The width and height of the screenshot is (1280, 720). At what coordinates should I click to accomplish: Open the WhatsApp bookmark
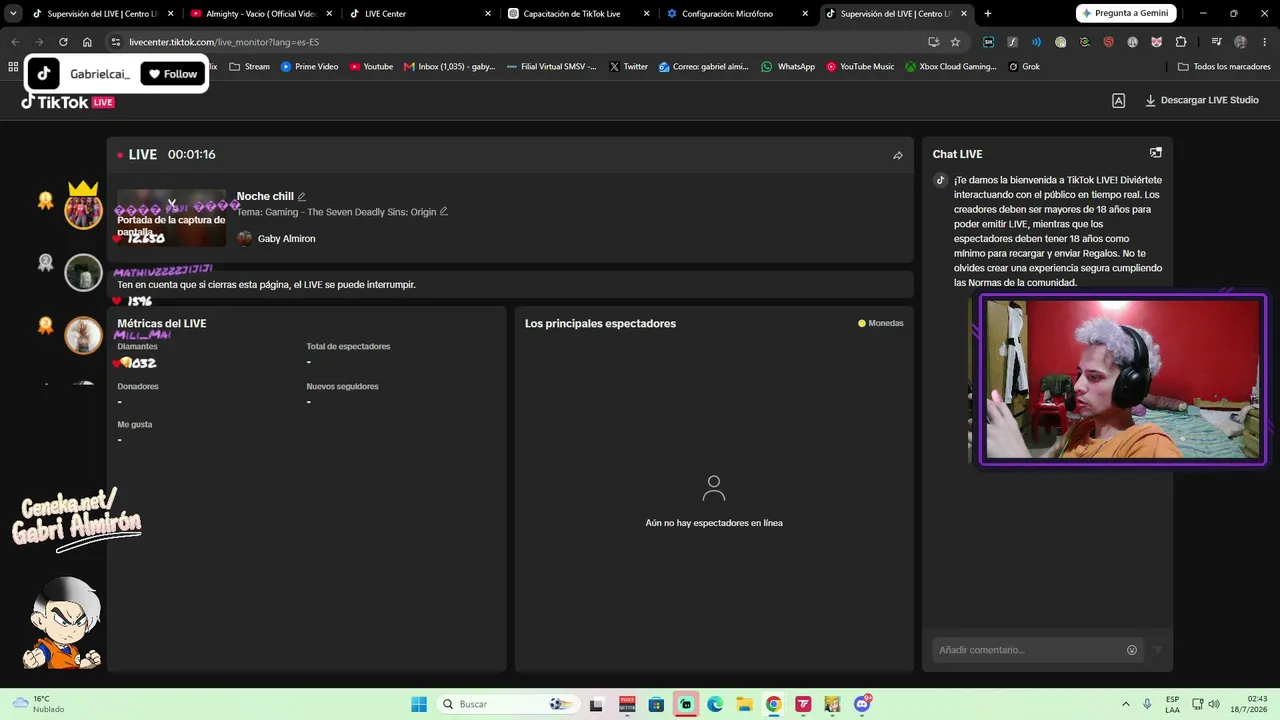click(x=788, y=67)
